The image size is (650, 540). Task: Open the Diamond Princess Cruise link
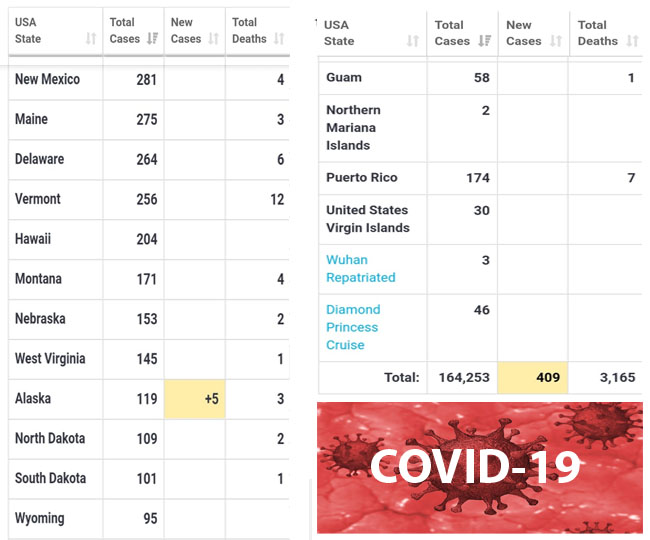point(353,327)
